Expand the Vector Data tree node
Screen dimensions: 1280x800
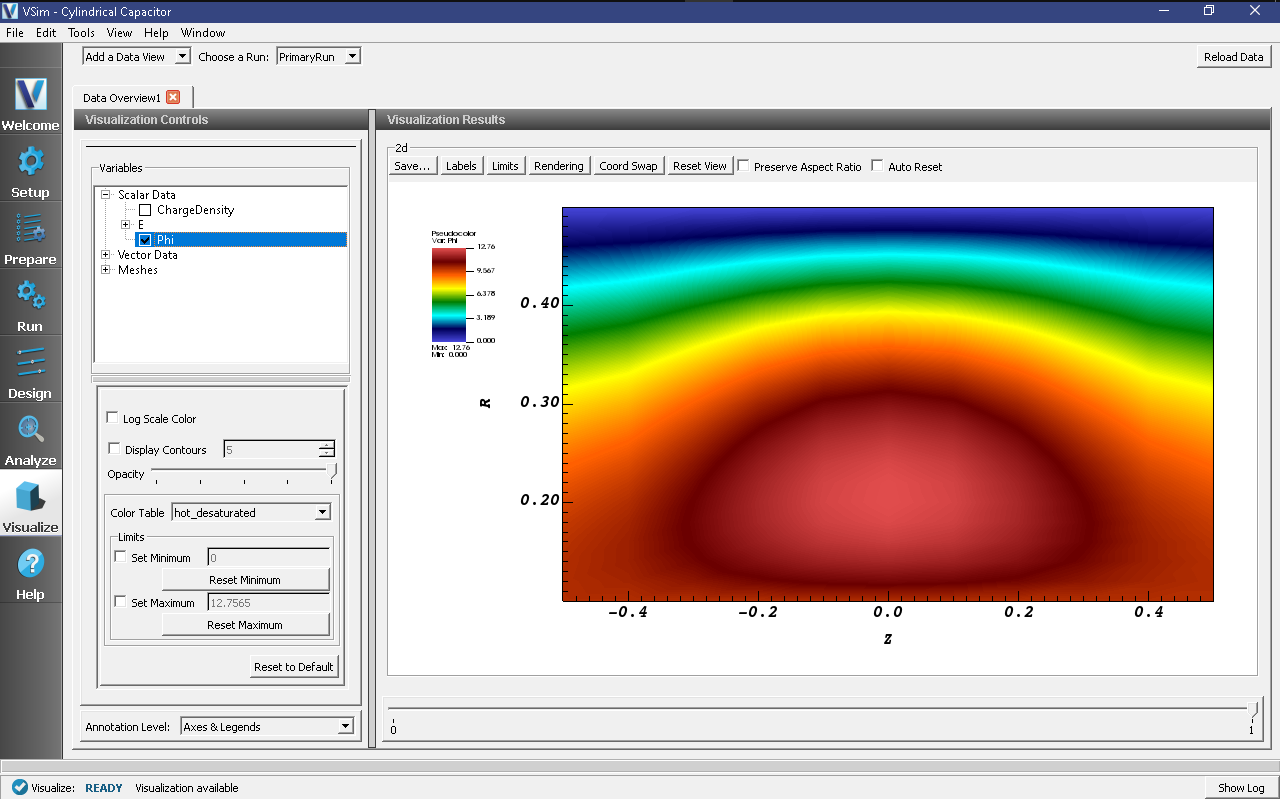point(106,255)
